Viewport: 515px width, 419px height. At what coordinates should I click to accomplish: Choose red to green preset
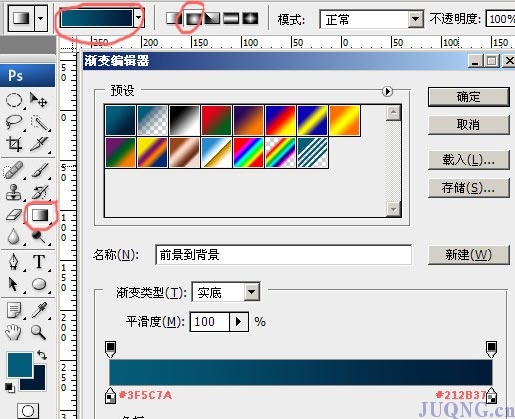point(216,120)
